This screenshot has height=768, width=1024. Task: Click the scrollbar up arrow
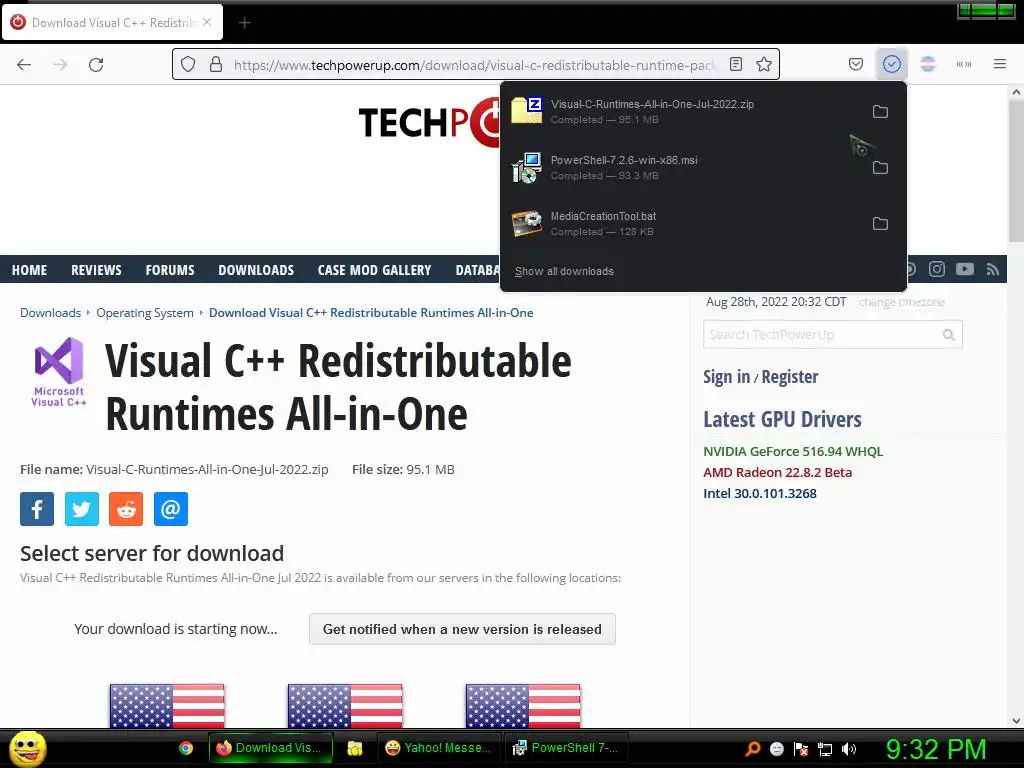(x=1016, y=92)
